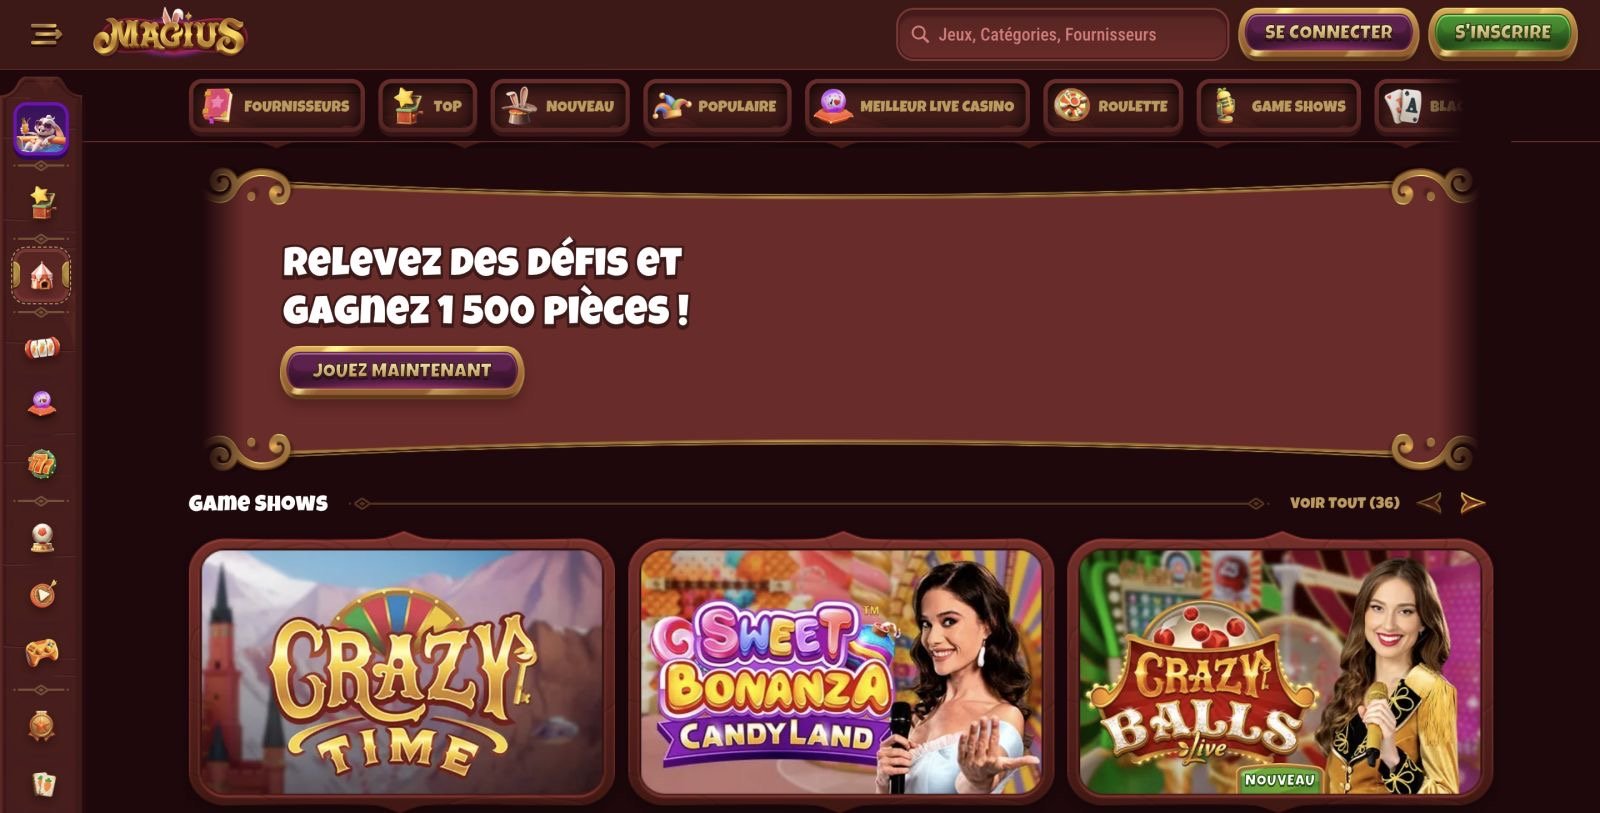Image resolution: width=1600 pixels, height=813 pixels.
Task: Advance Game Shows carousel with right arrow
Action: tap(1472, 503)
